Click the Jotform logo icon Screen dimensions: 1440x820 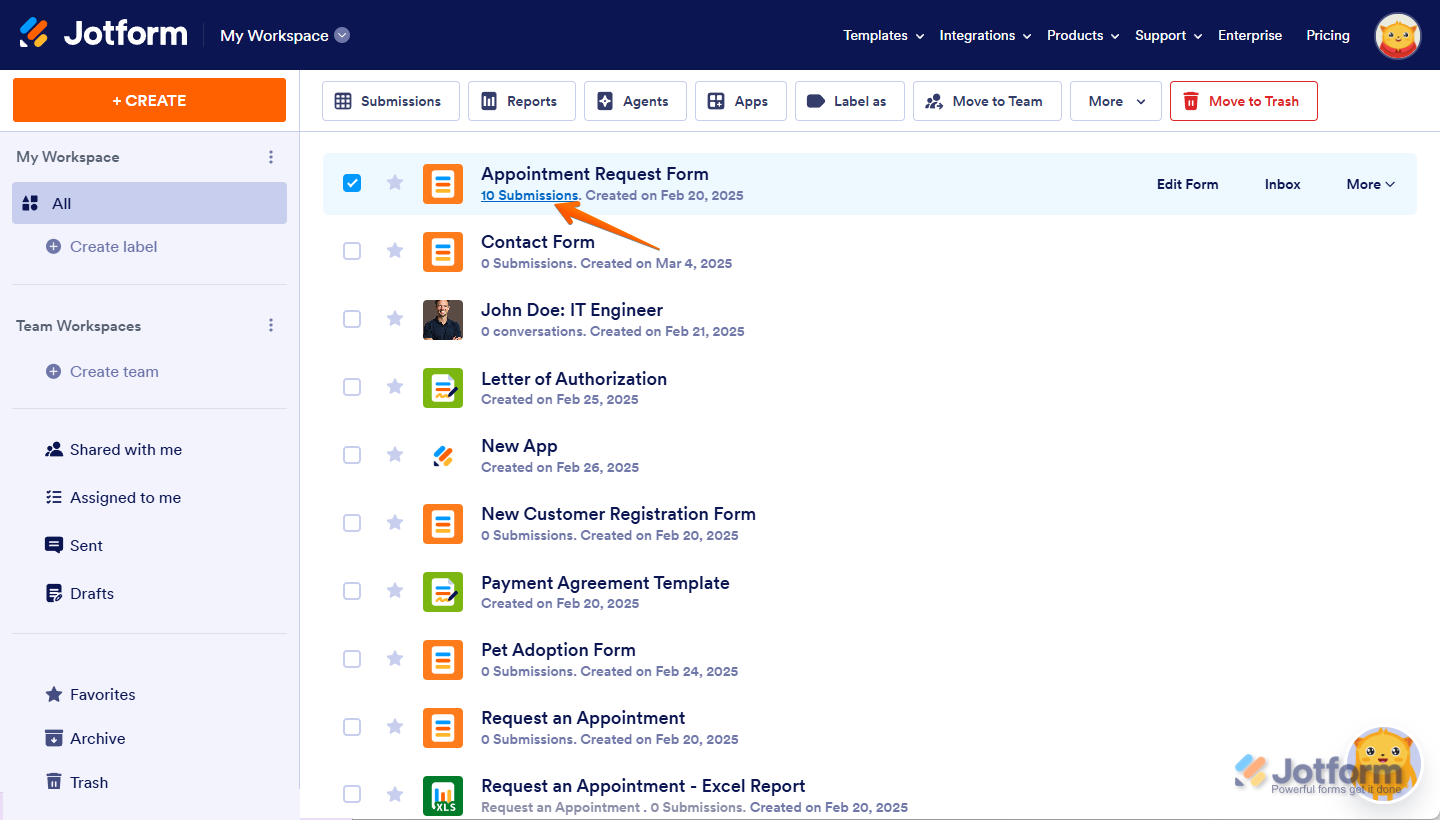click(x=34, y=34)
